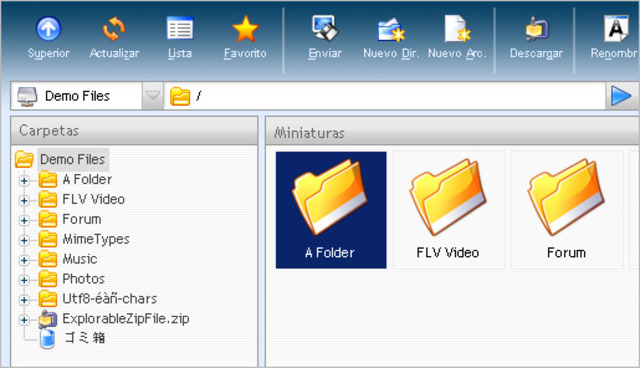Expand the Forum tree node
The height and width of the screenshot is (368, 640).
coord(24,220)
